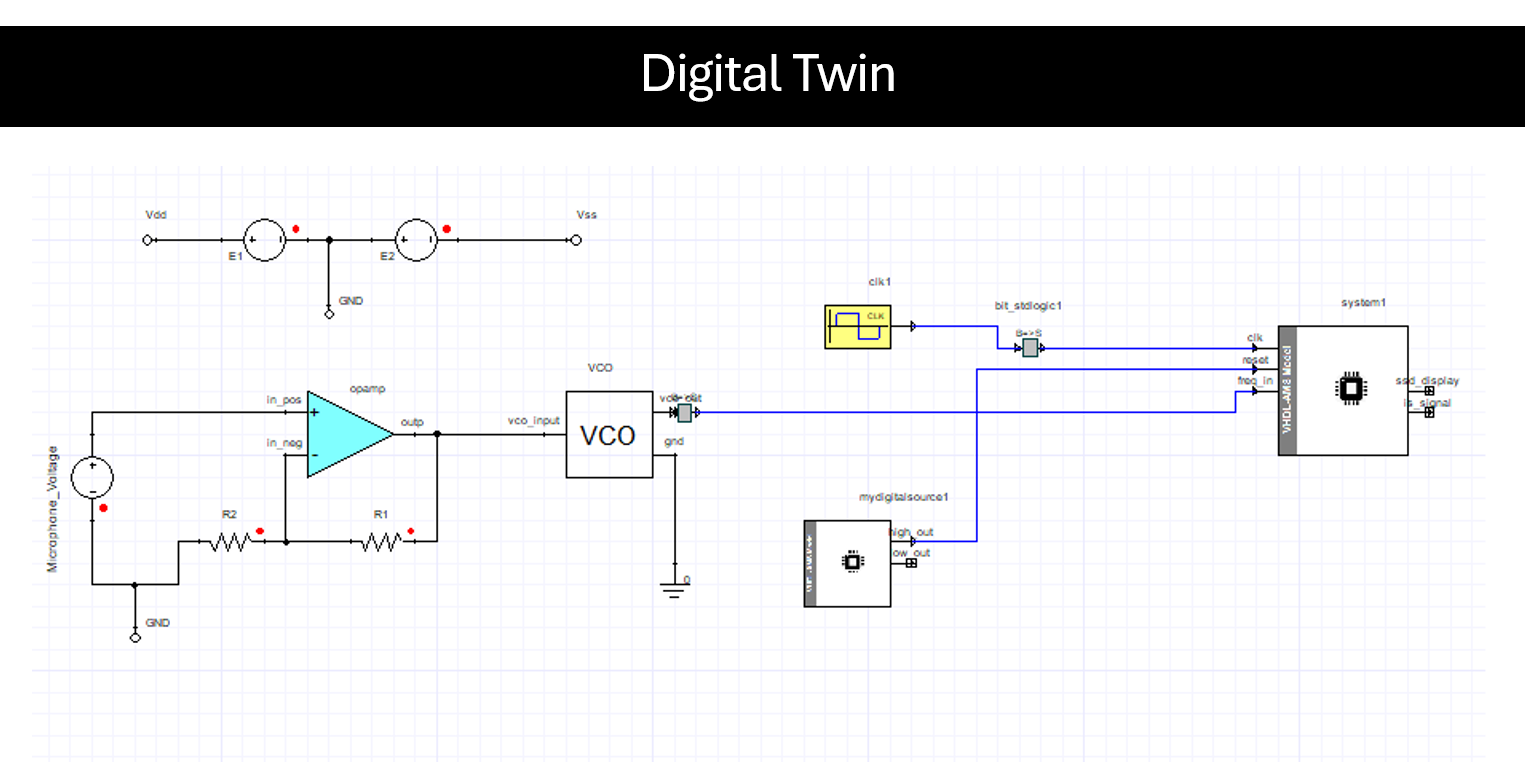Select resistor R1

coord(381,542)
